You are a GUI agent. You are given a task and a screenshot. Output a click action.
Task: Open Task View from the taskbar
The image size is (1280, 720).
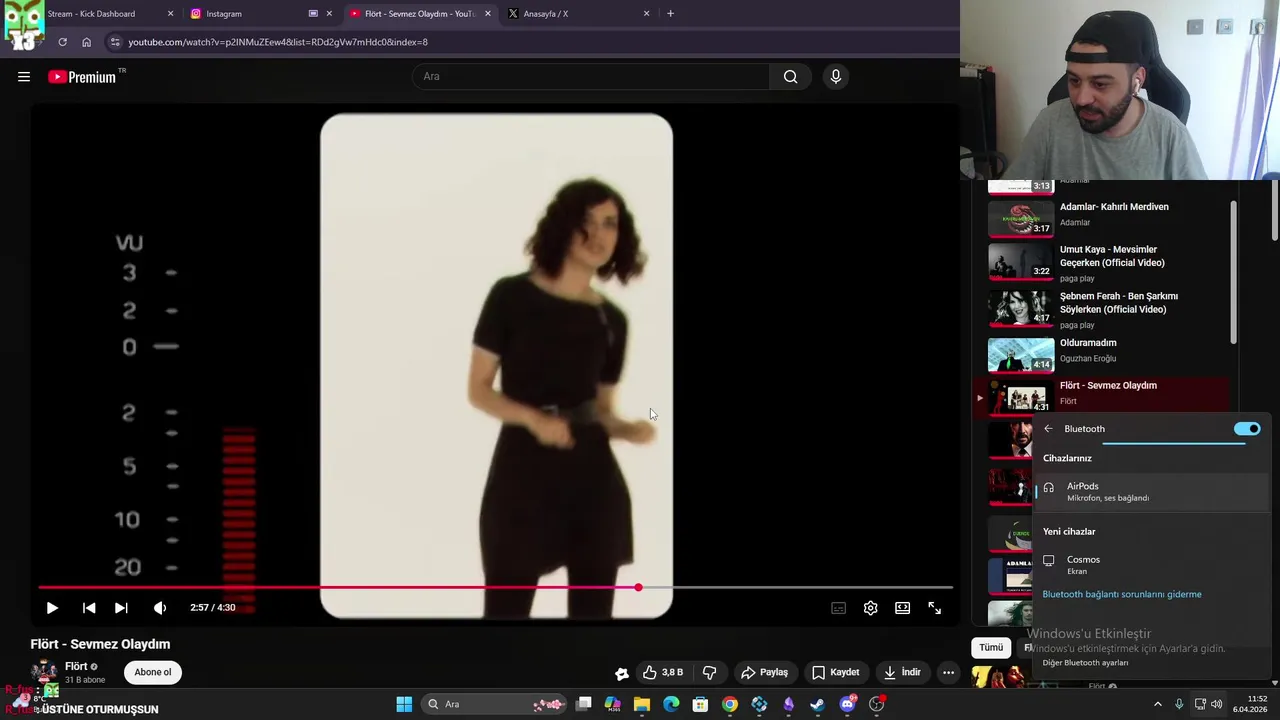pyautogui.click(x=584, y=704)
